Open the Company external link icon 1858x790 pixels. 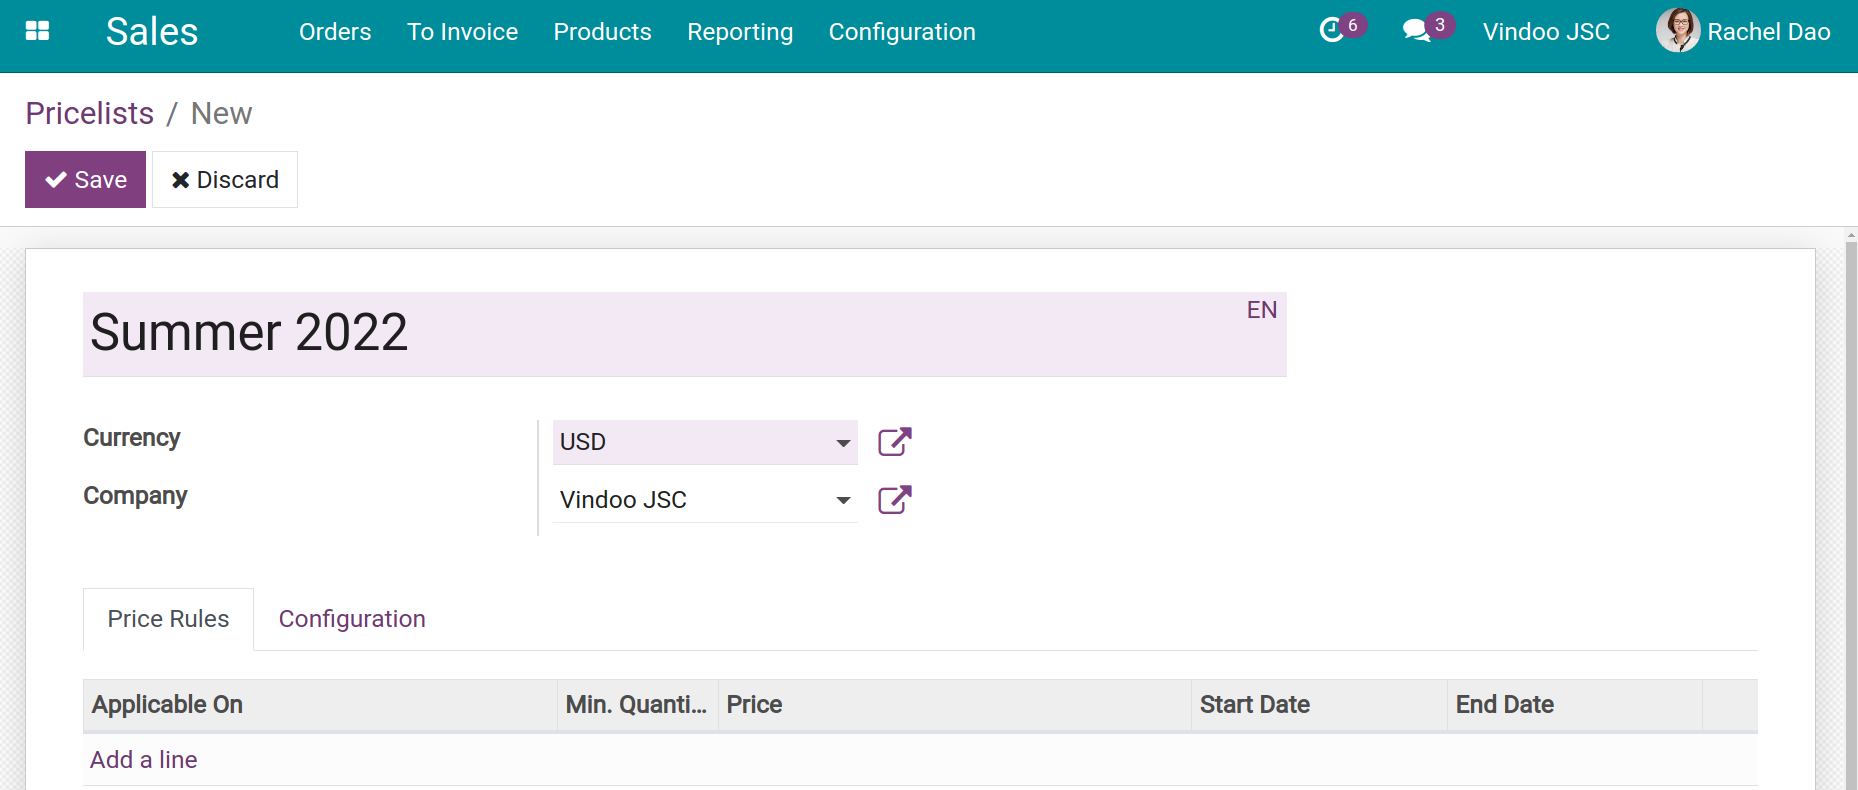click(x=894, y=500)
